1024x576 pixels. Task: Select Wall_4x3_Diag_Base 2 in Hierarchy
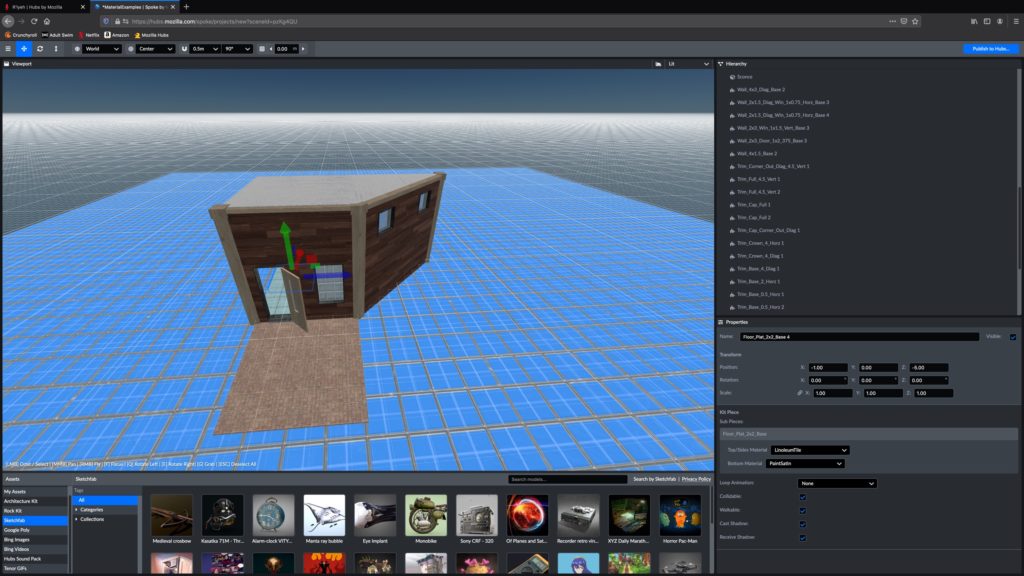click(761, 89)
